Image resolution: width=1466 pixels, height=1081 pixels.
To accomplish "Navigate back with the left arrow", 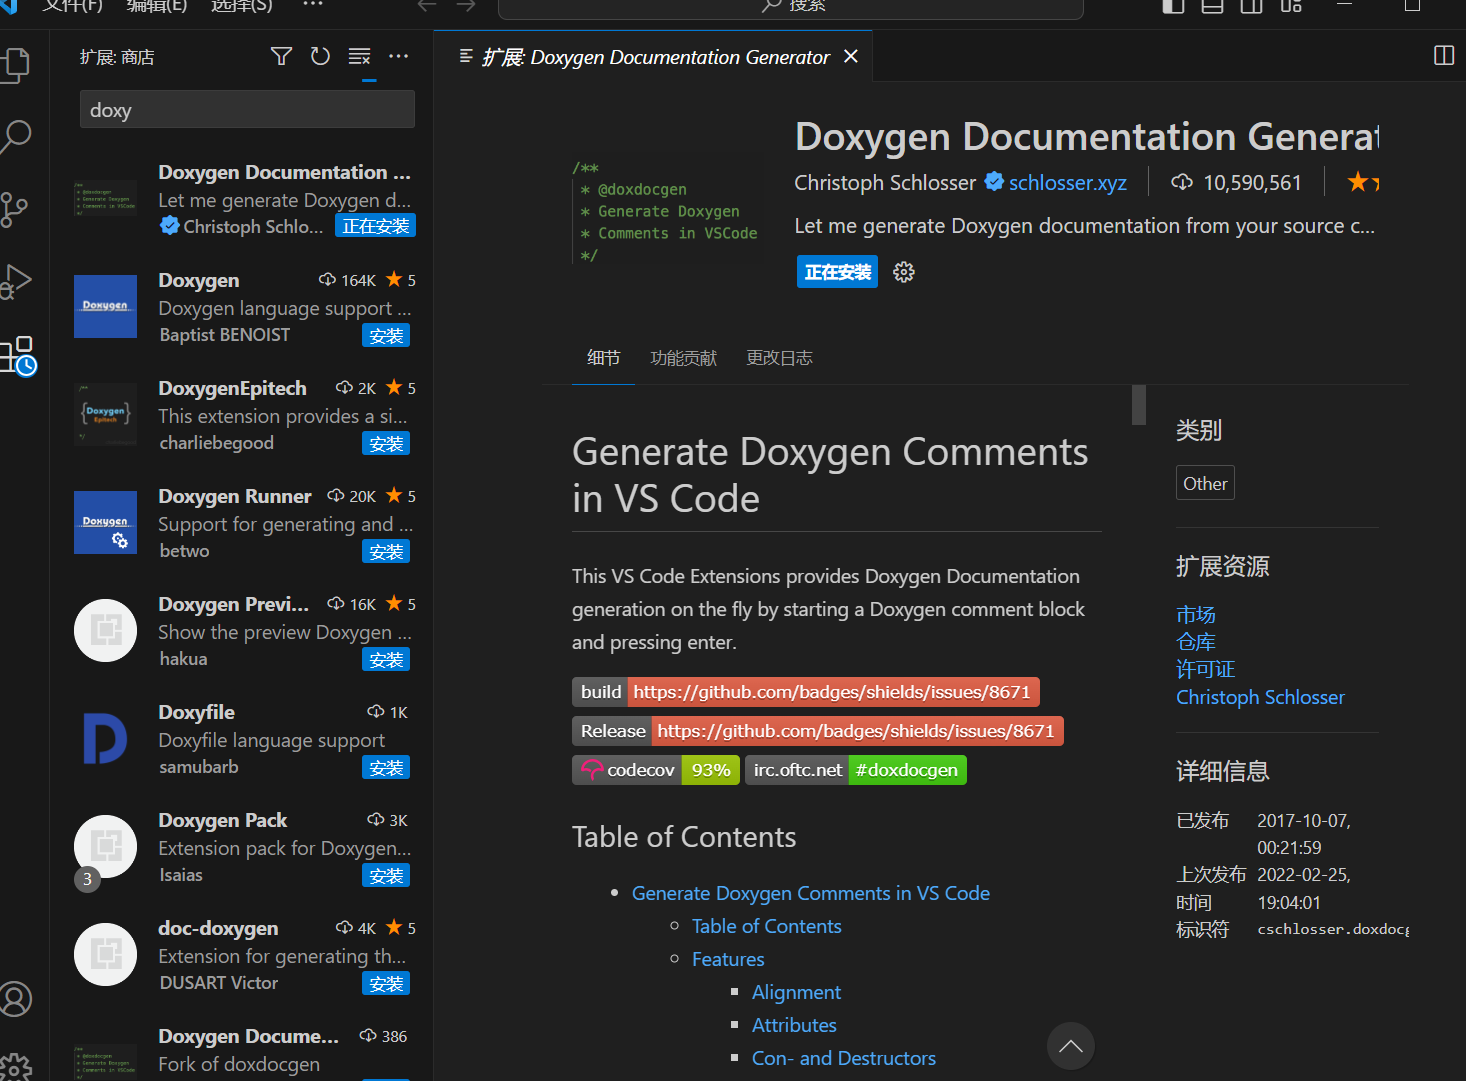I will [x=427, y=5].
